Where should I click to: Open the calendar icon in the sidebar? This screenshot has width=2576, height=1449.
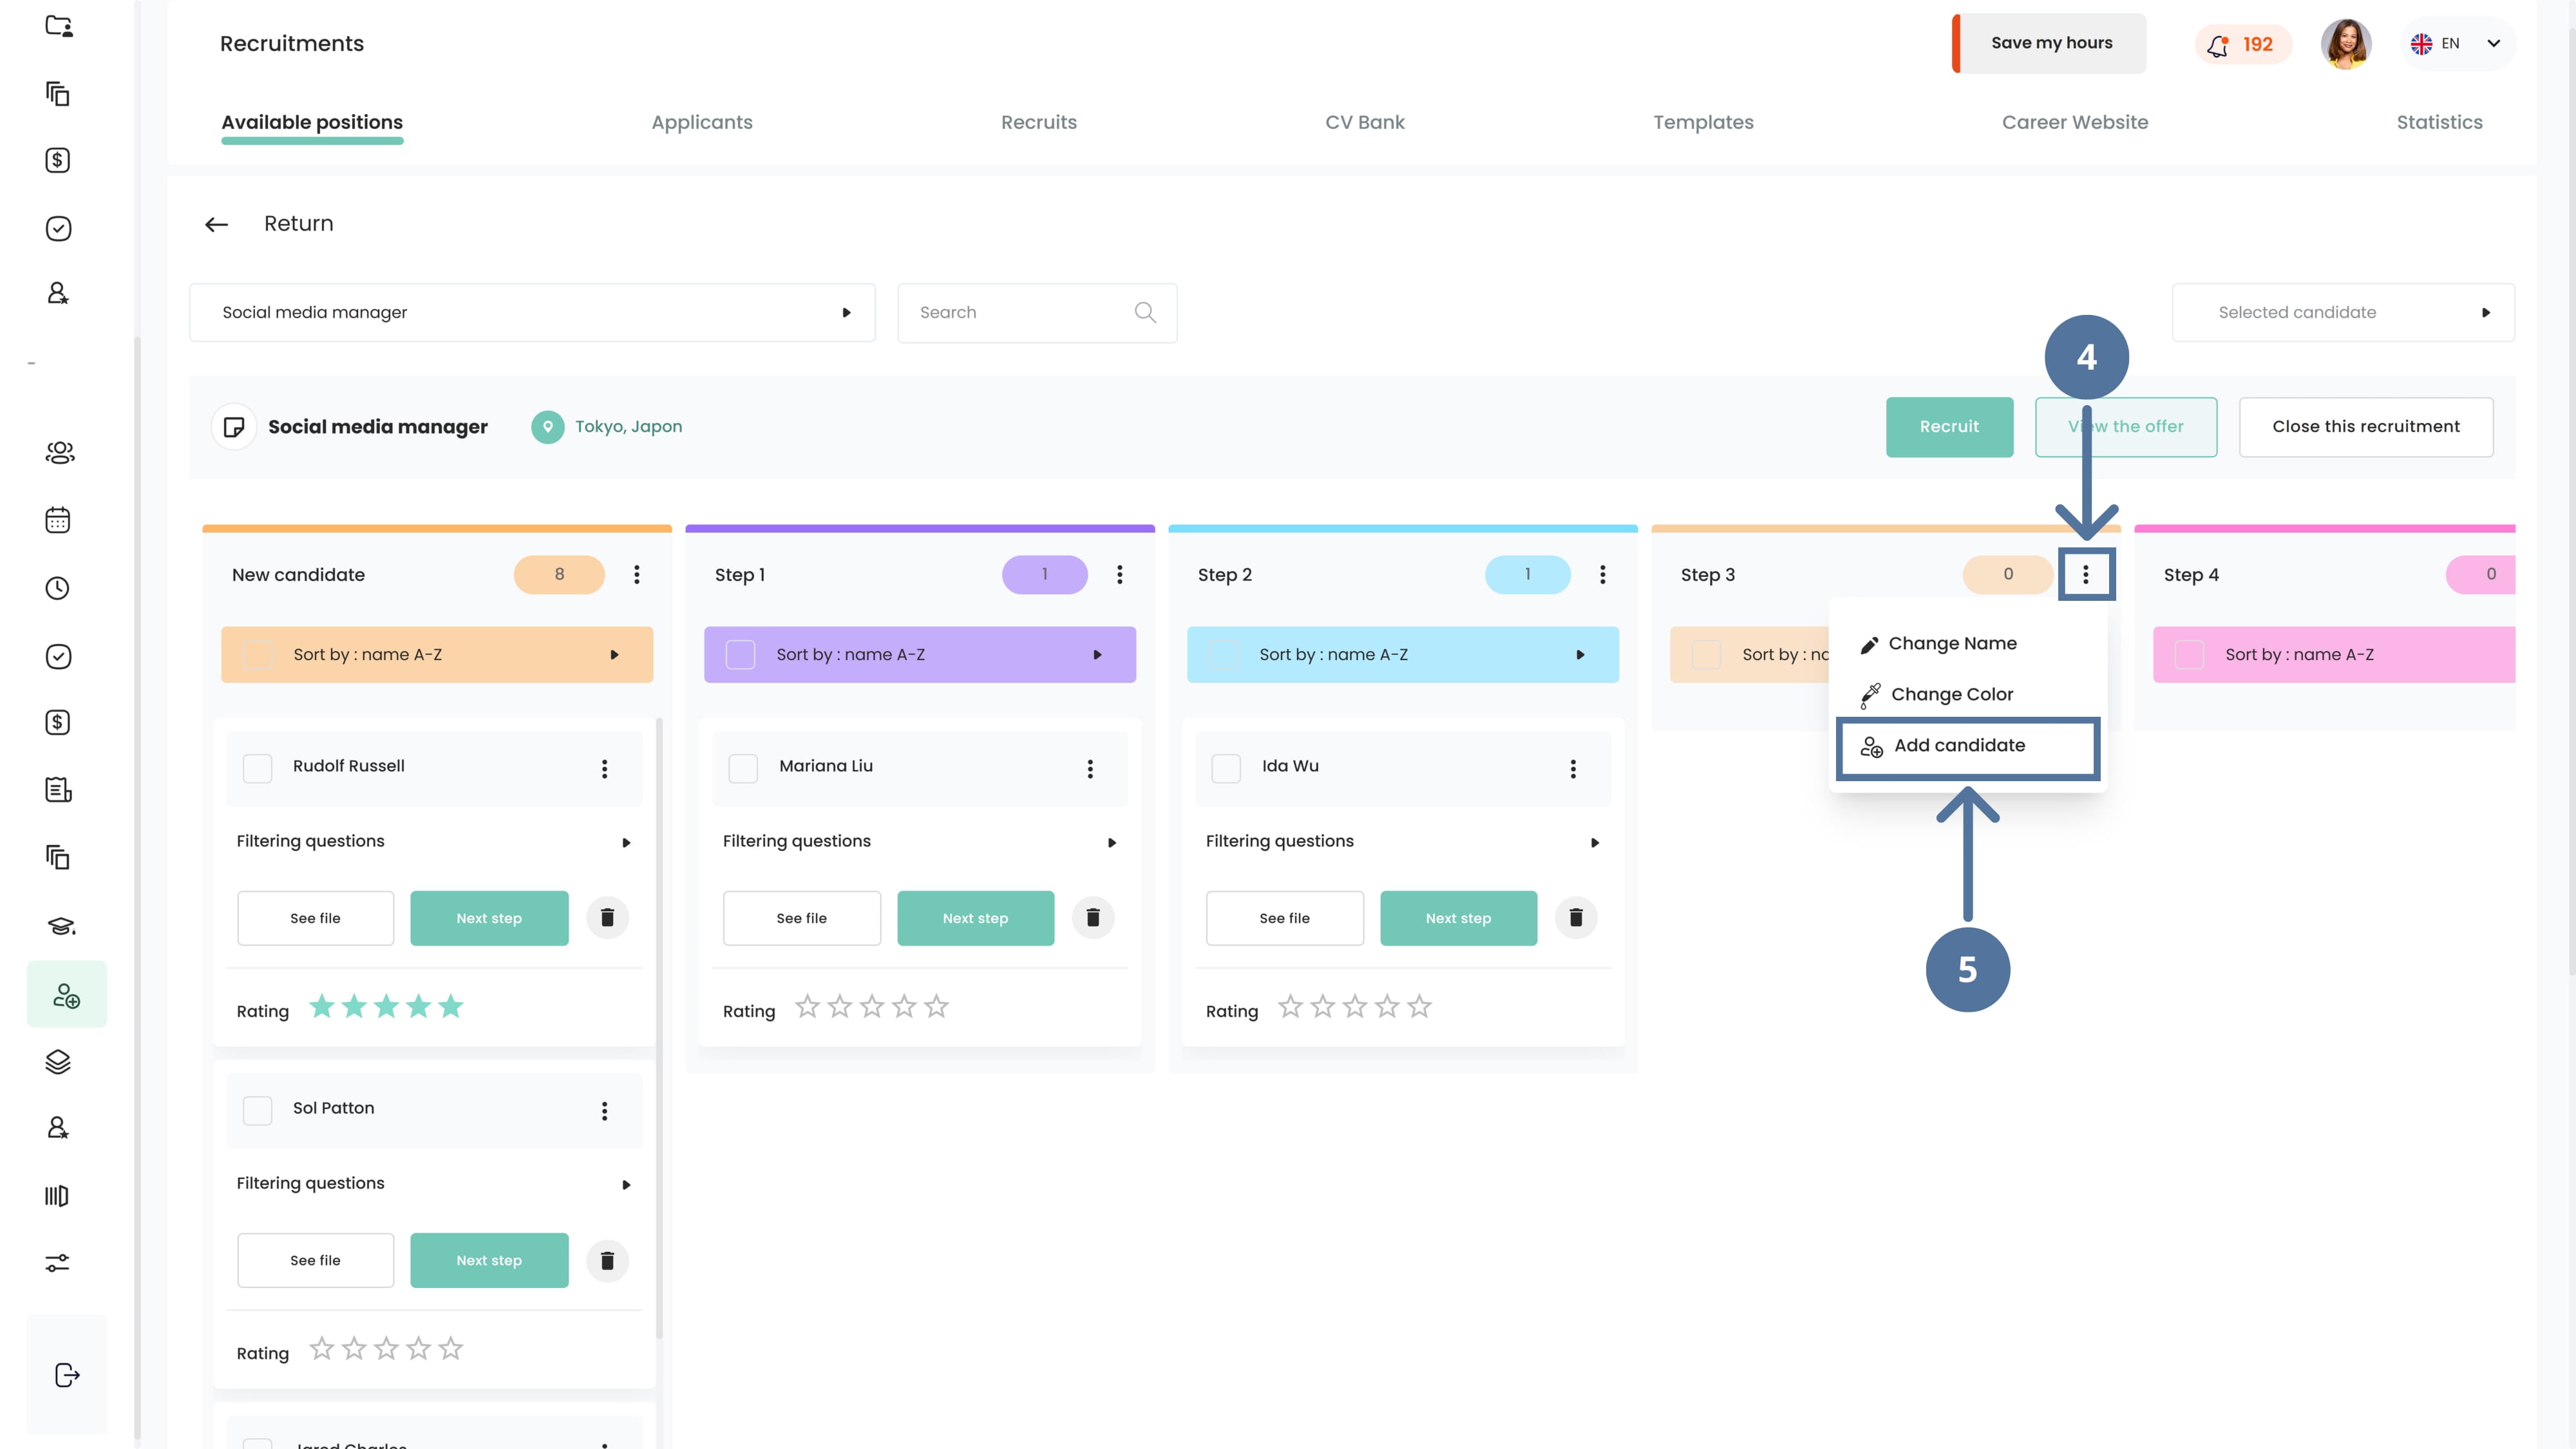[58, 520]
